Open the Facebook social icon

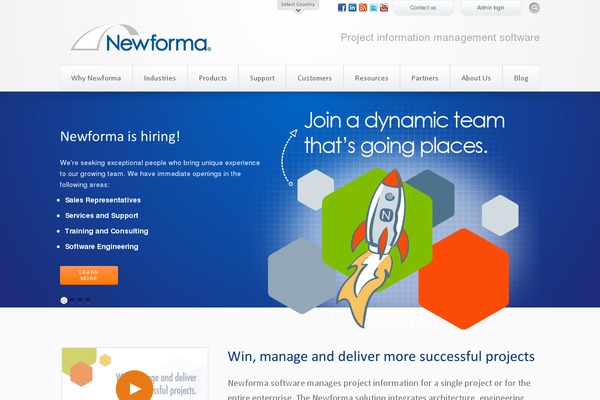click(x=342, y=7)
